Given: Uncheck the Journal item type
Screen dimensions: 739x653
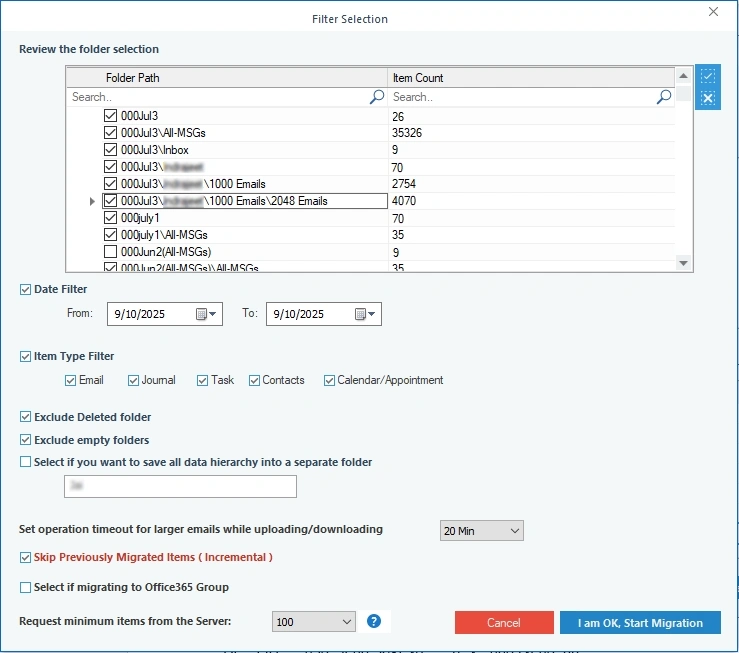Looking at the screenshot, I should [133, 380].
